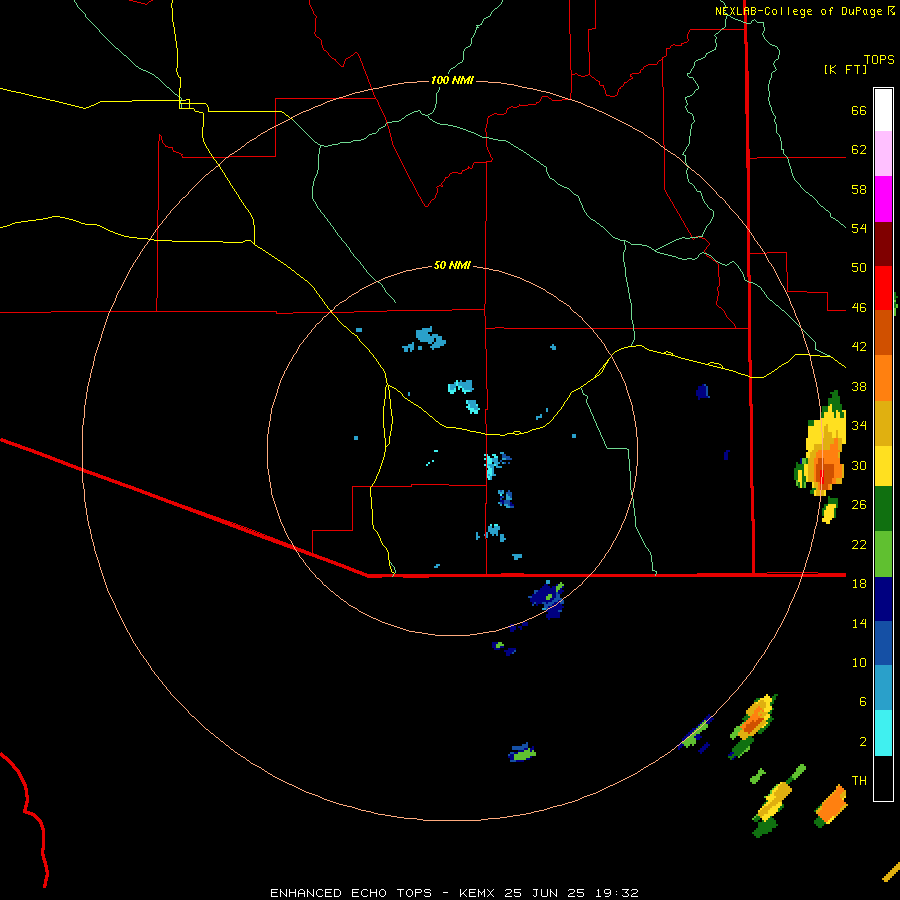900x900 pixels.
Task: Click the orange 38-42 K FT legend swatch
Action: click(883, 378)
